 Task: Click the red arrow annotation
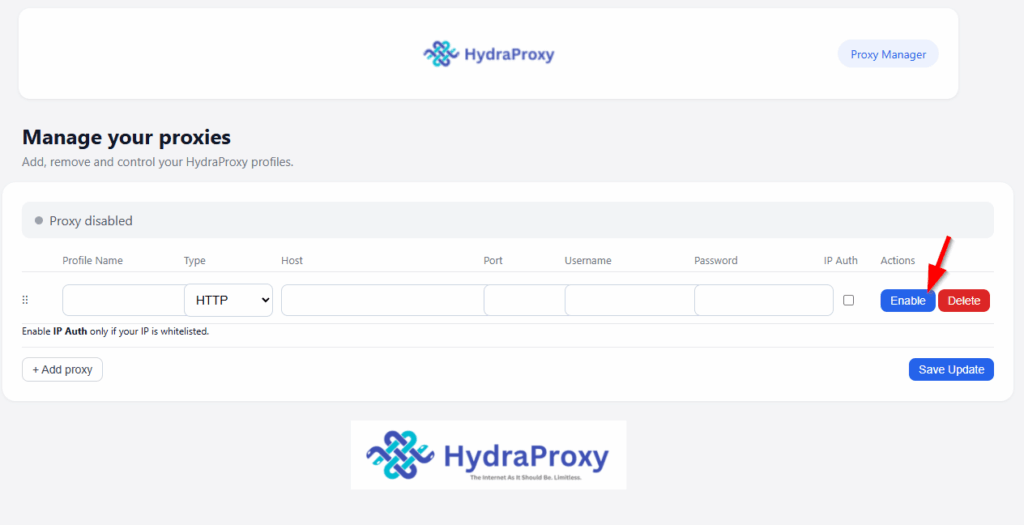tap(938, 262)
